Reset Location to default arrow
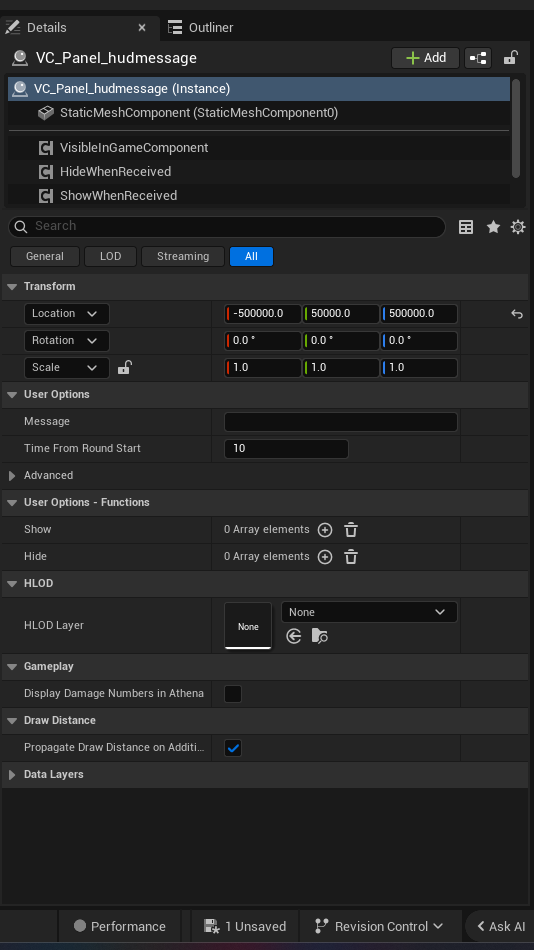534x950 pixels. pos(516,314)
